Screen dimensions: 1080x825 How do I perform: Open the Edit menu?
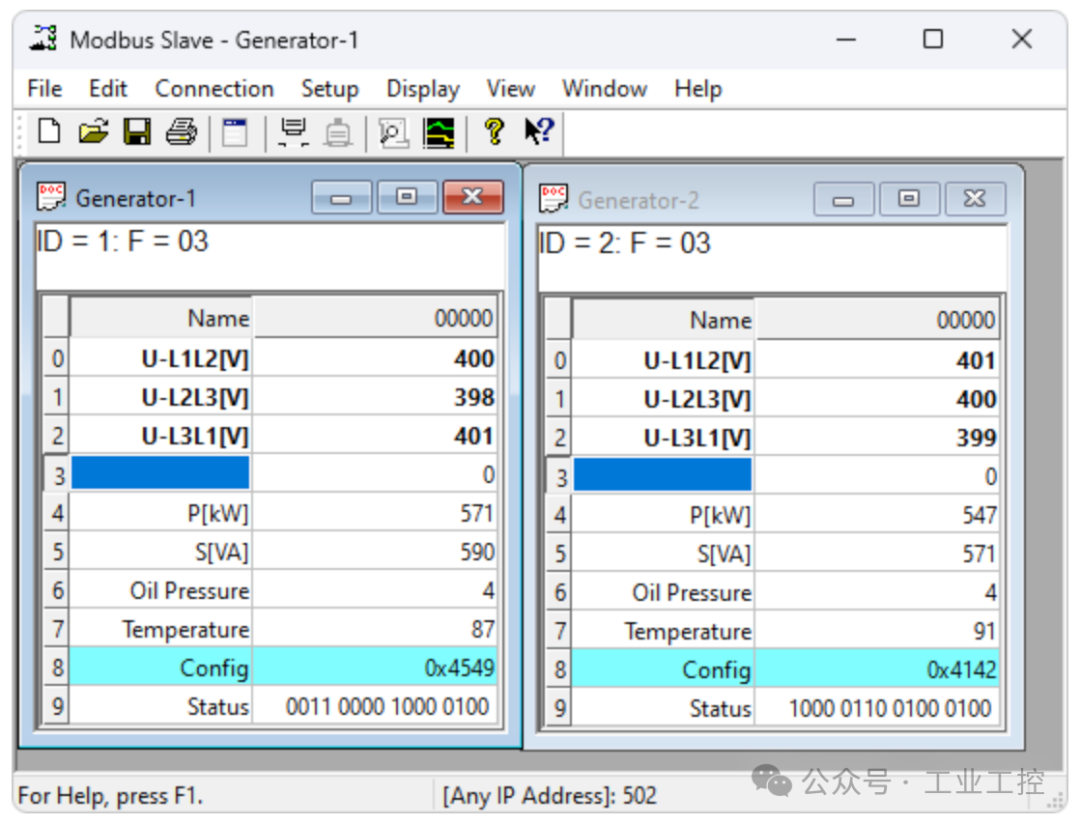(108, 89)
